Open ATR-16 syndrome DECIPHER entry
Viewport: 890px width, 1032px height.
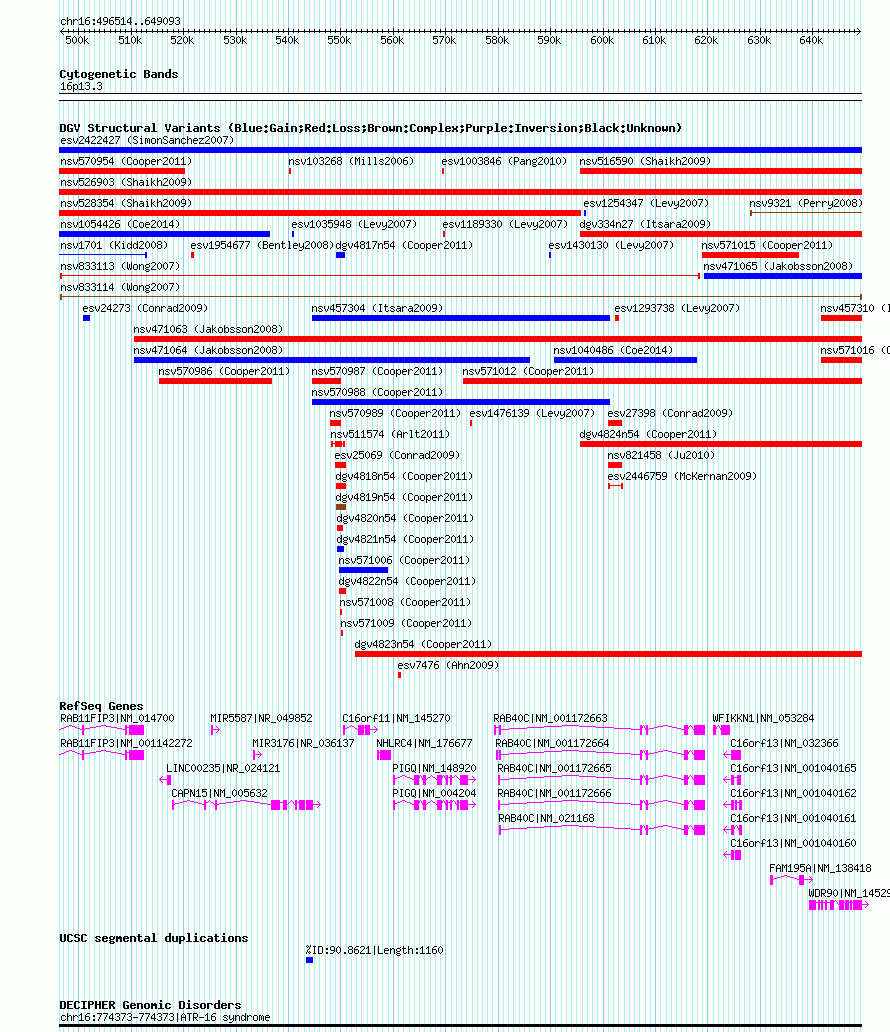[165, 1018]
